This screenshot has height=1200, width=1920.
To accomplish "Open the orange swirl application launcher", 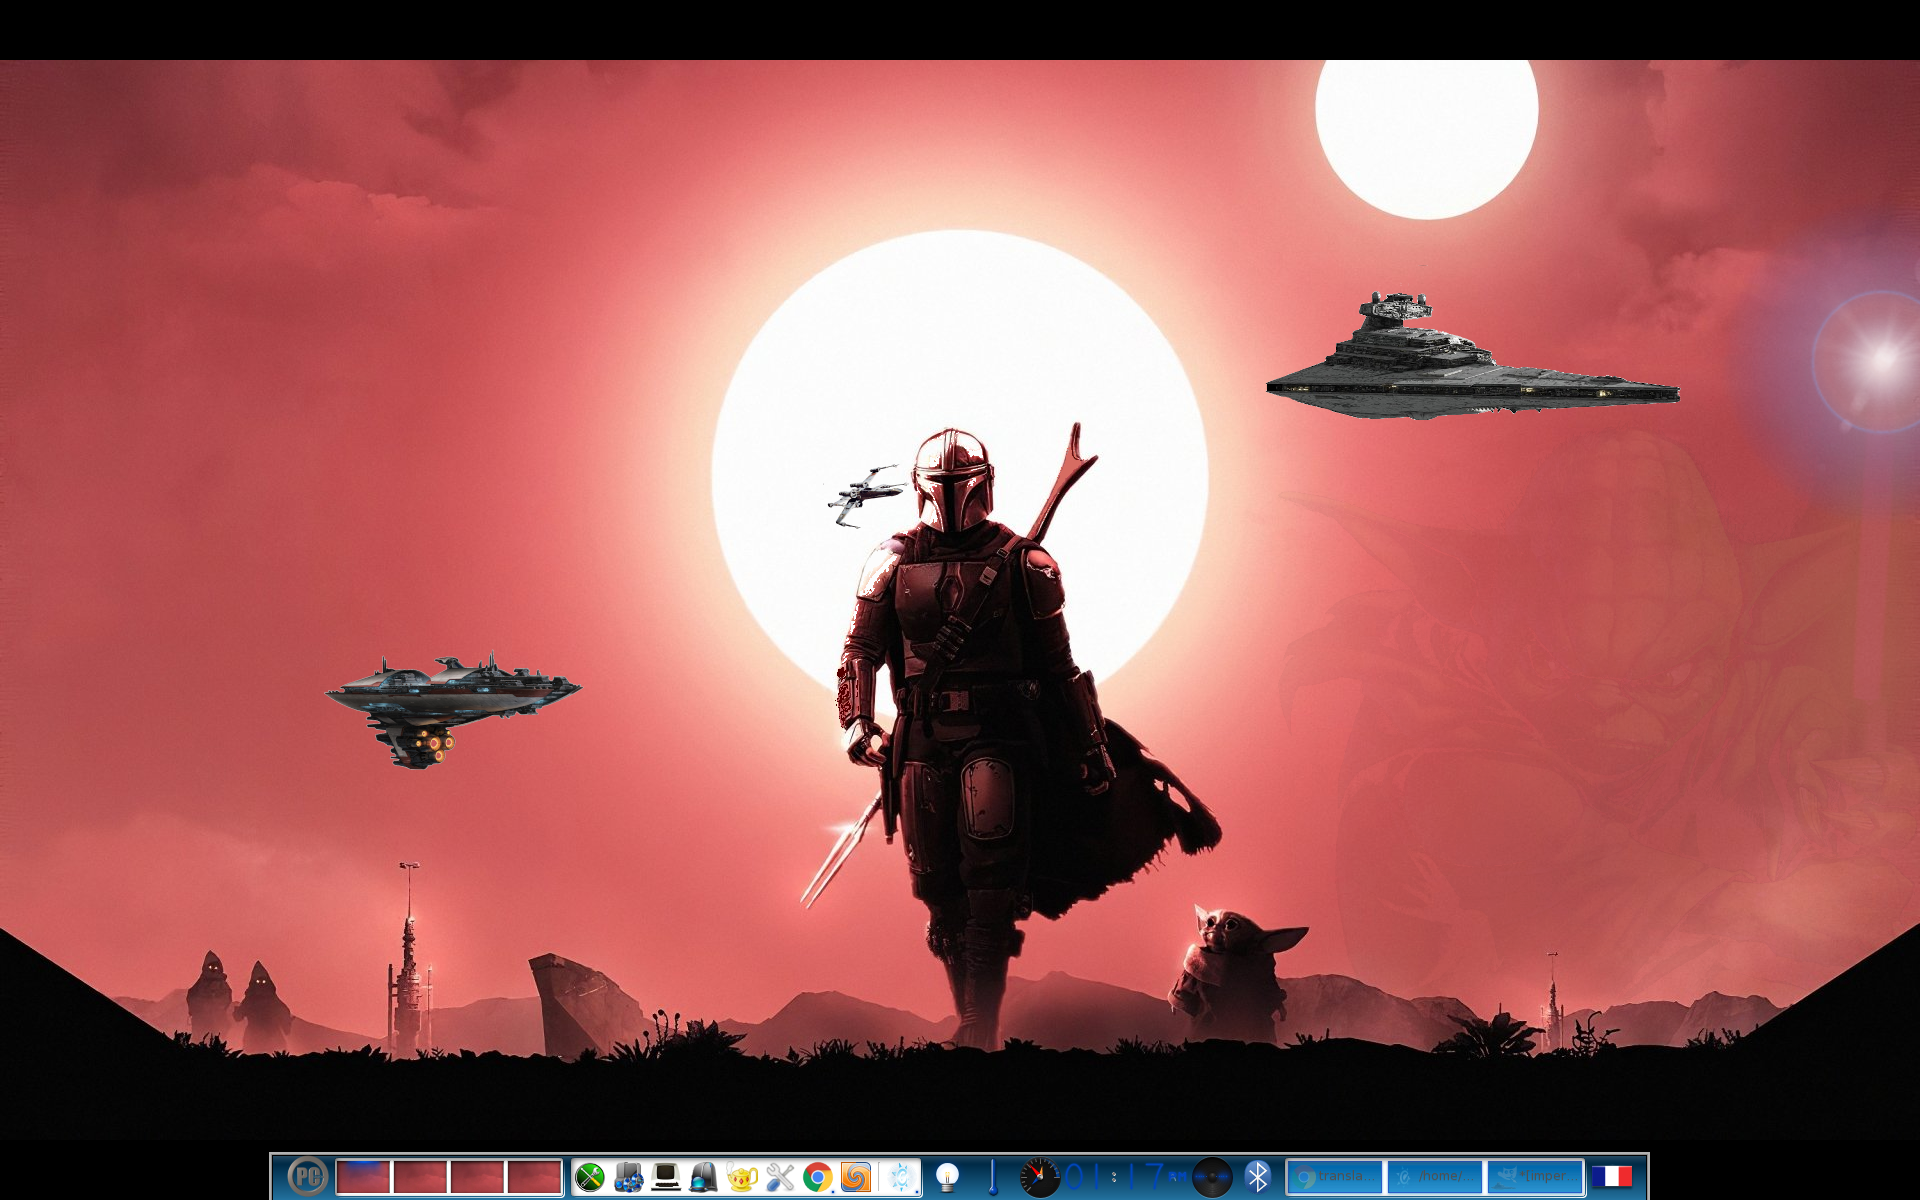I will pos(856,1178).
